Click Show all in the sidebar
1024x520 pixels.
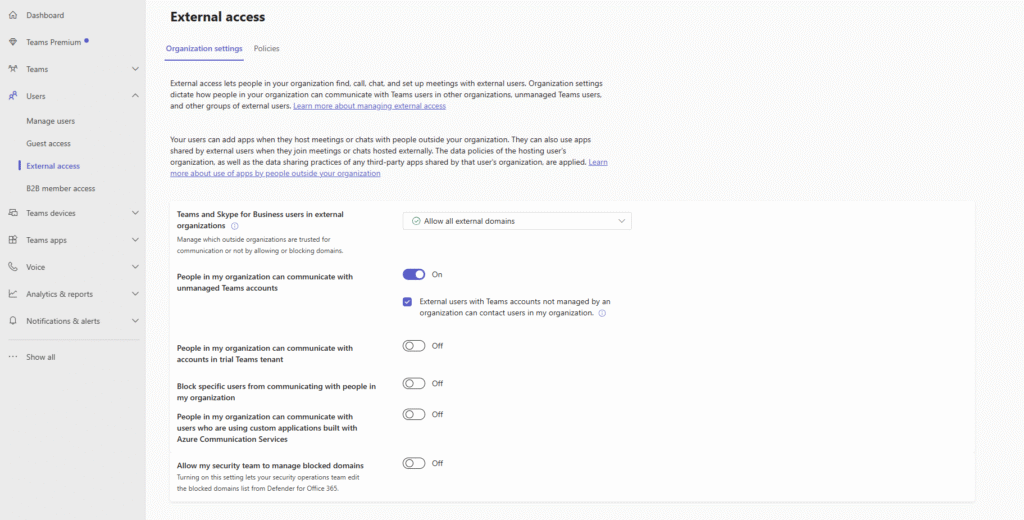(40, 357)
